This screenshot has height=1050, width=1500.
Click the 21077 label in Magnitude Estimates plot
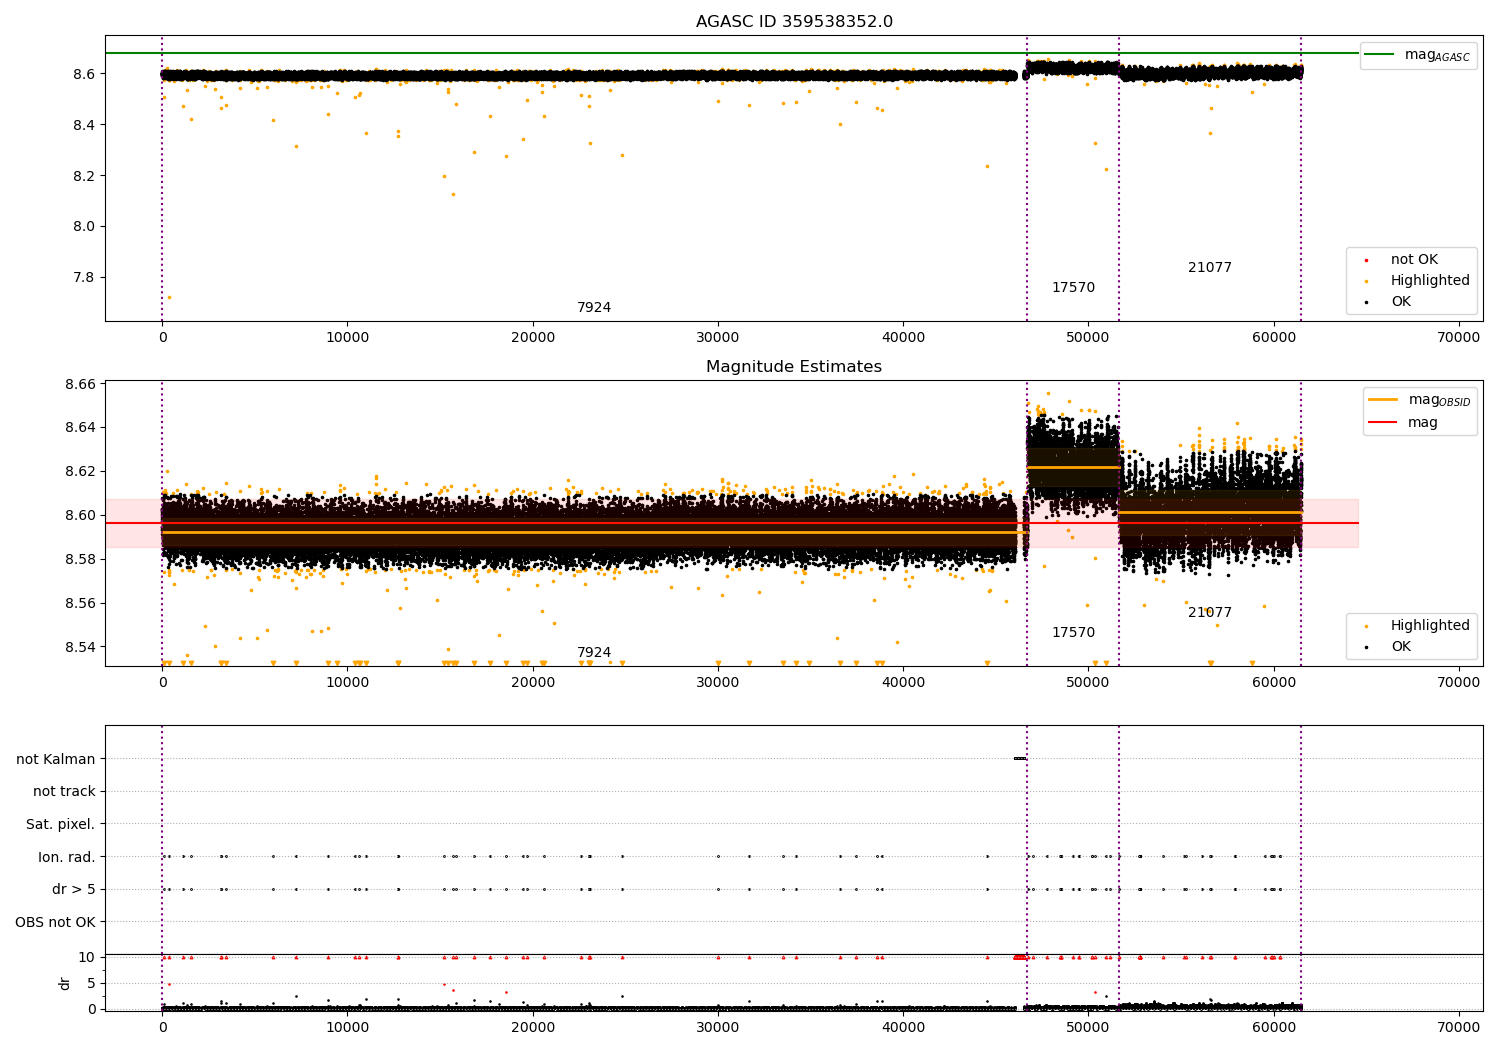coord(1210,613)
